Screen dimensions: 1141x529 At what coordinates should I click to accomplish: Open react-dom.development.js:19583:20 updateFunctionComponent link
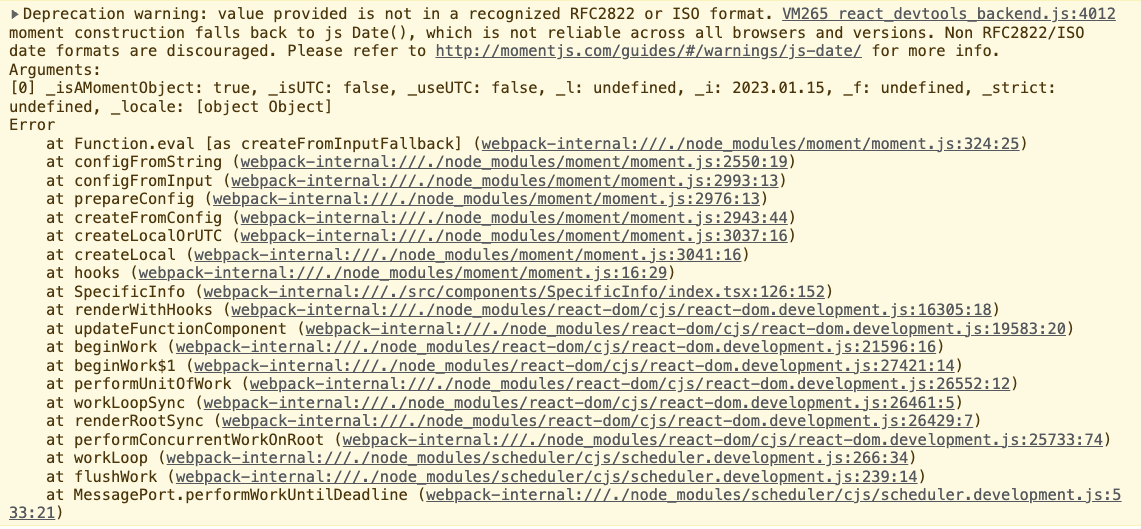pos(685,329)
